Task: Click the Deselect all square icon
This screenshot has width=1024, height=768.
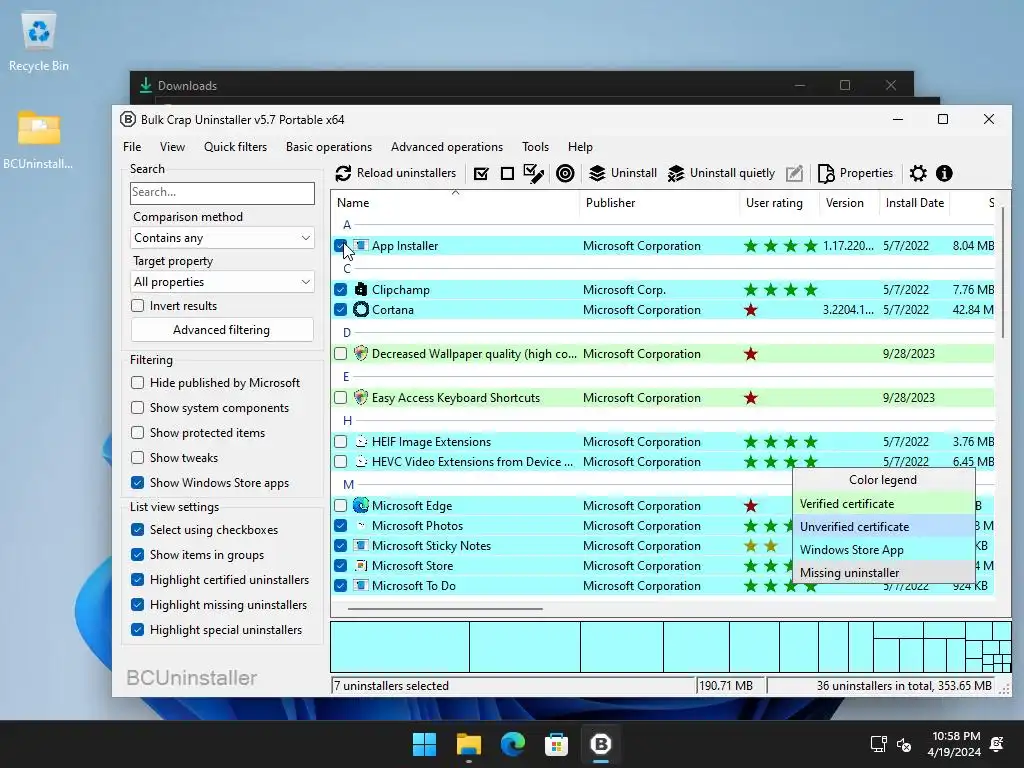Action: (x=507, y=174)
